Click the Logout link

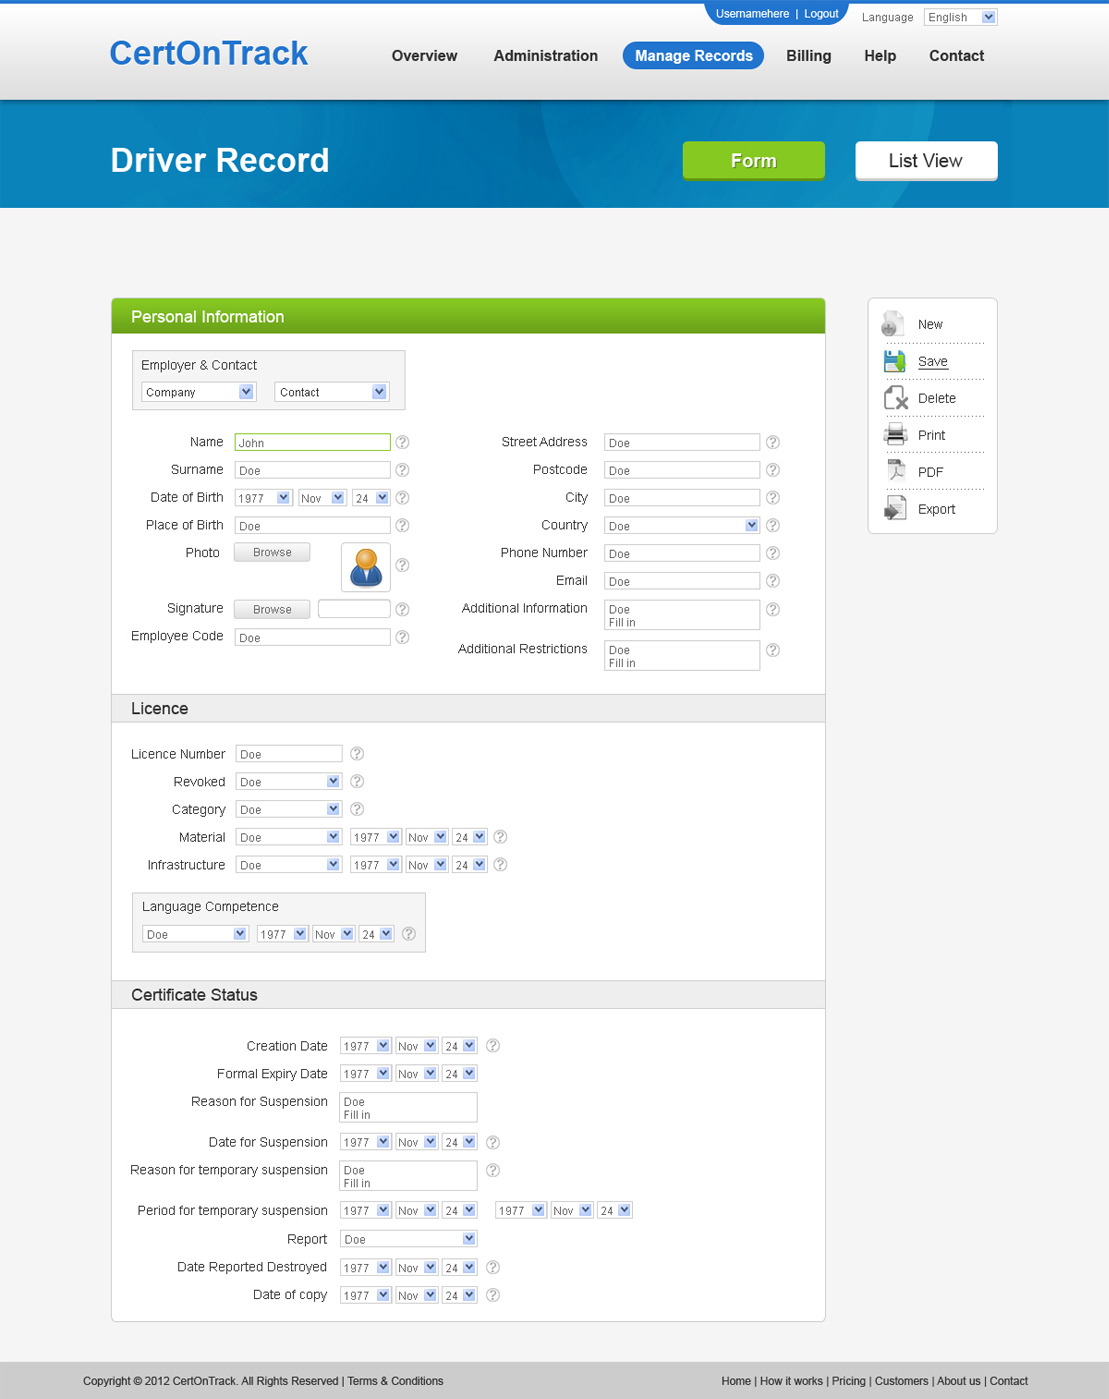[x=821, y=14]
